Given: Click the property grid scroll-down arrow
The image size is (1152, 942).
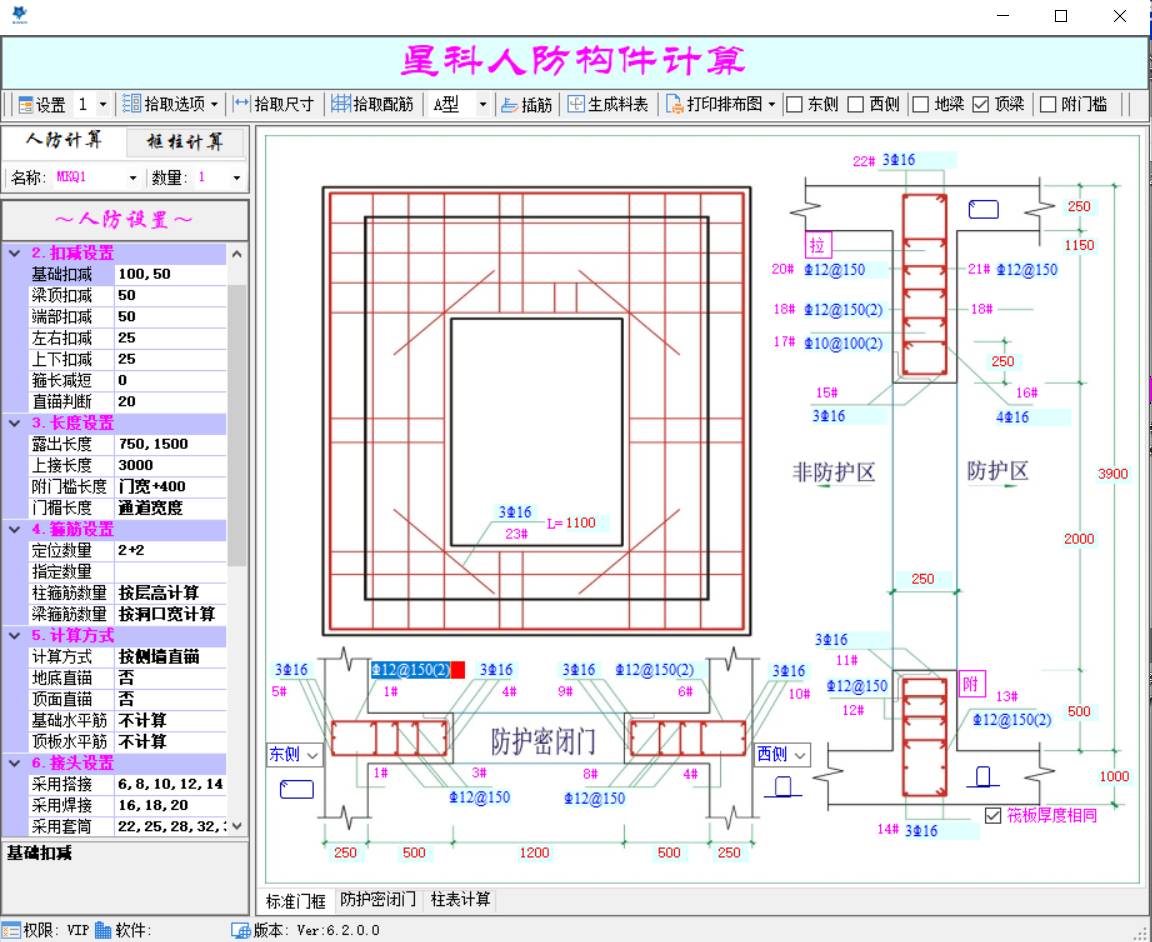Looking at the screenshot, I should point(237,826).
